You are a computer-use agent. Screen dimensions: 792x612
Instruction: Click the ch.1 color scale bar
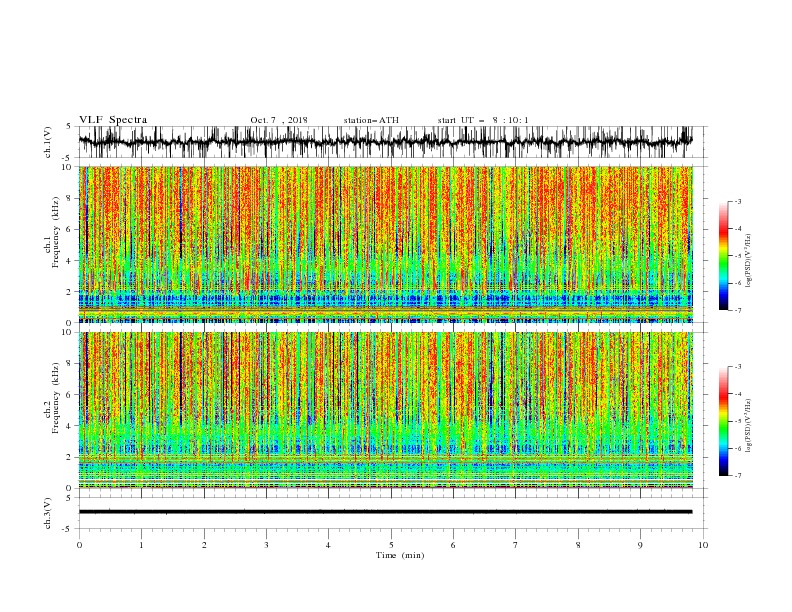tap(724, 256)
